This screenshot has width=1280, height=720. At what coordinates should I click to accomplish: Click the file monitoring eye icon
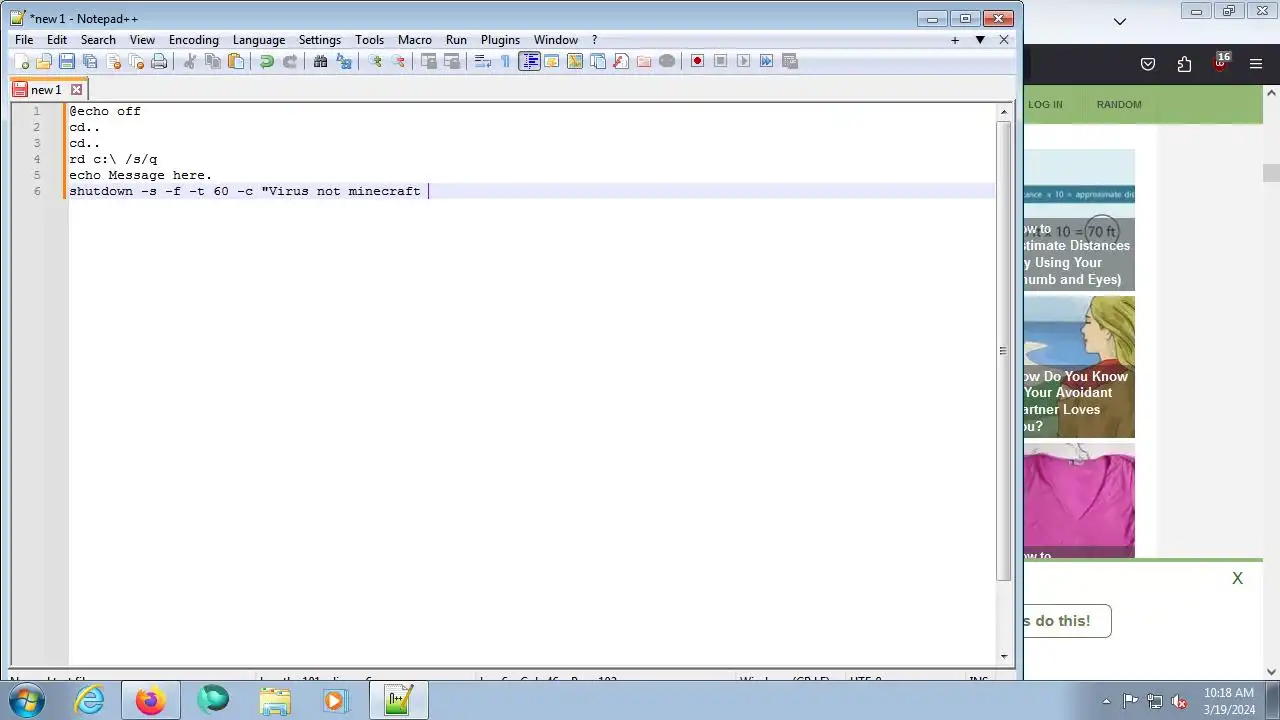[x=667, y=61]
